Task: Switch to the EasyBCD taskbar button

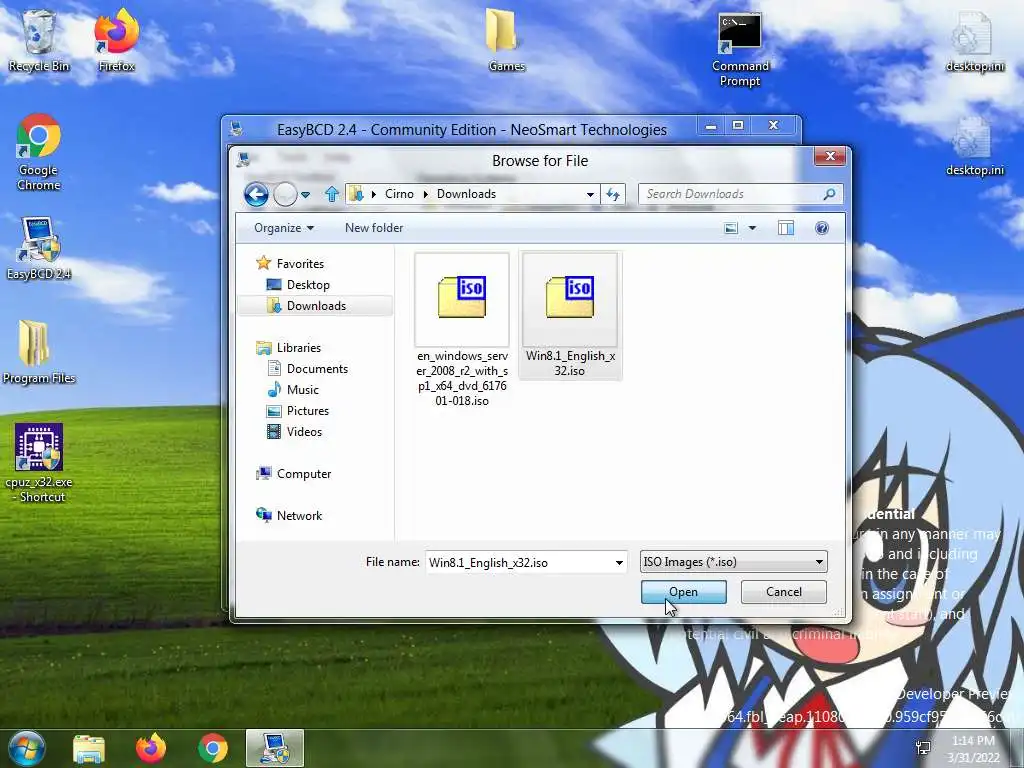Action: coord(275,748)
